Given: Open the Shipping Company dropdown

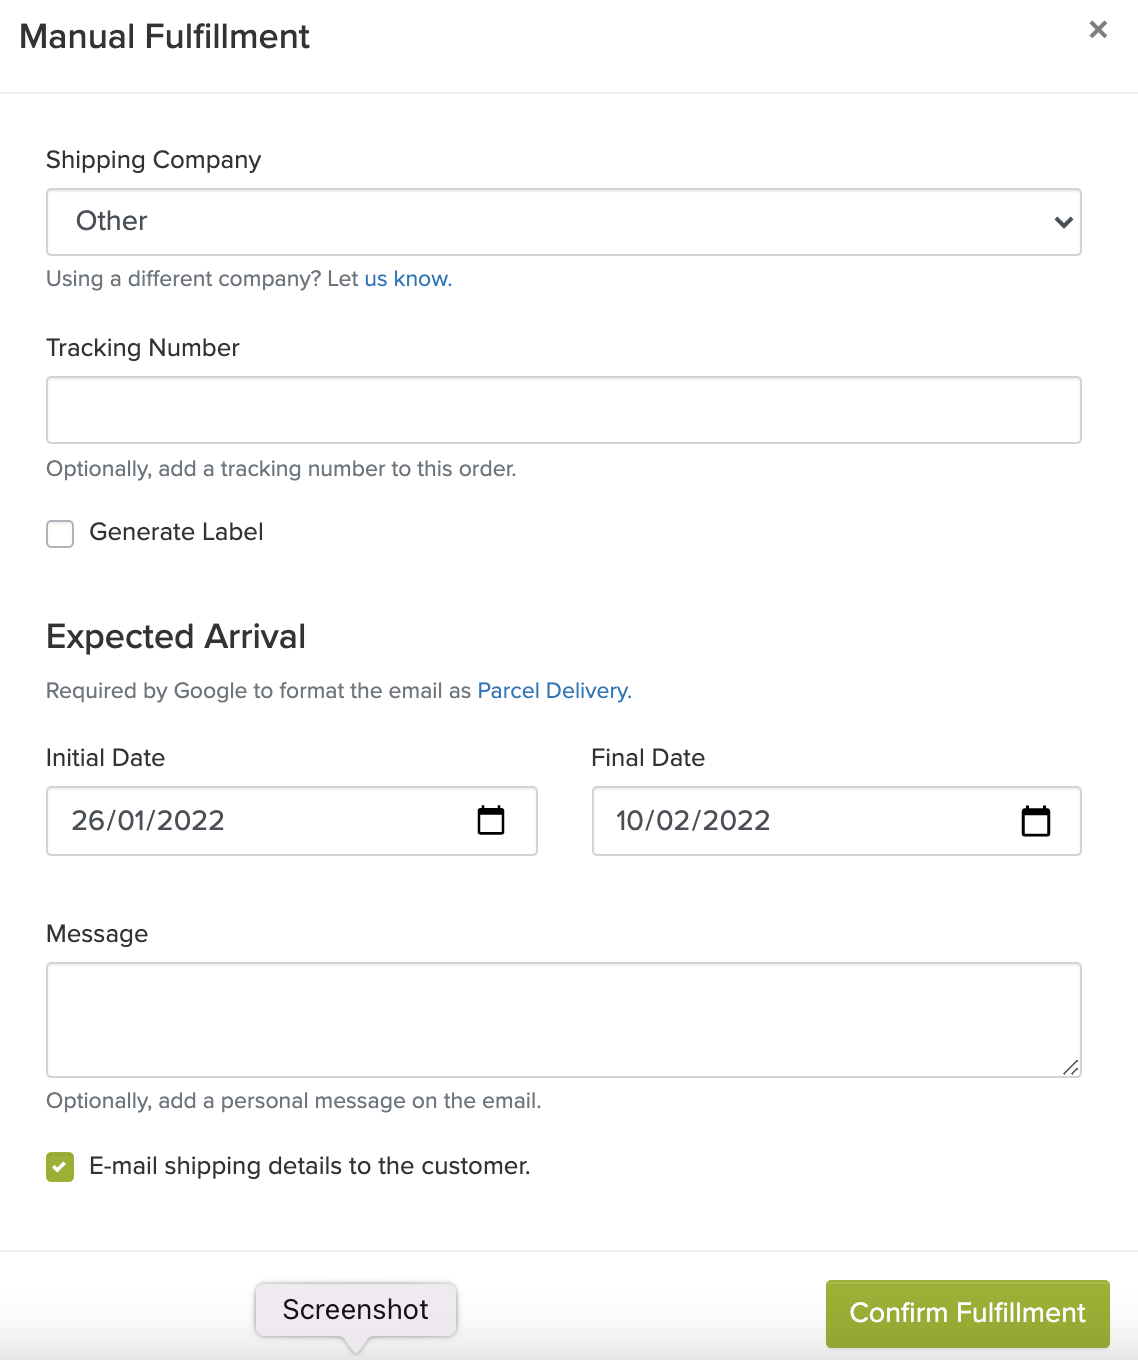Looking at the screenshot, I should point(564,222).
